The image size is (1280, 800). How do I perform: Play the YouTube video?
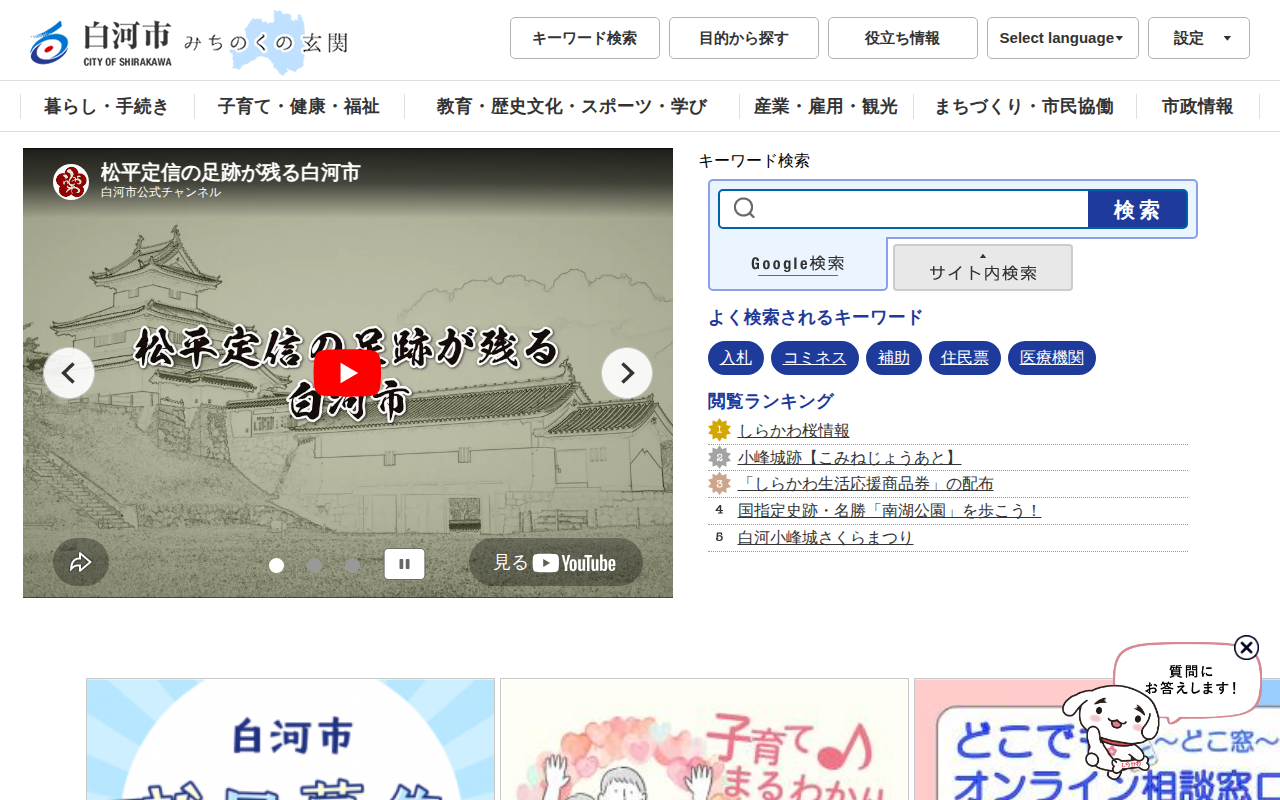347,373
